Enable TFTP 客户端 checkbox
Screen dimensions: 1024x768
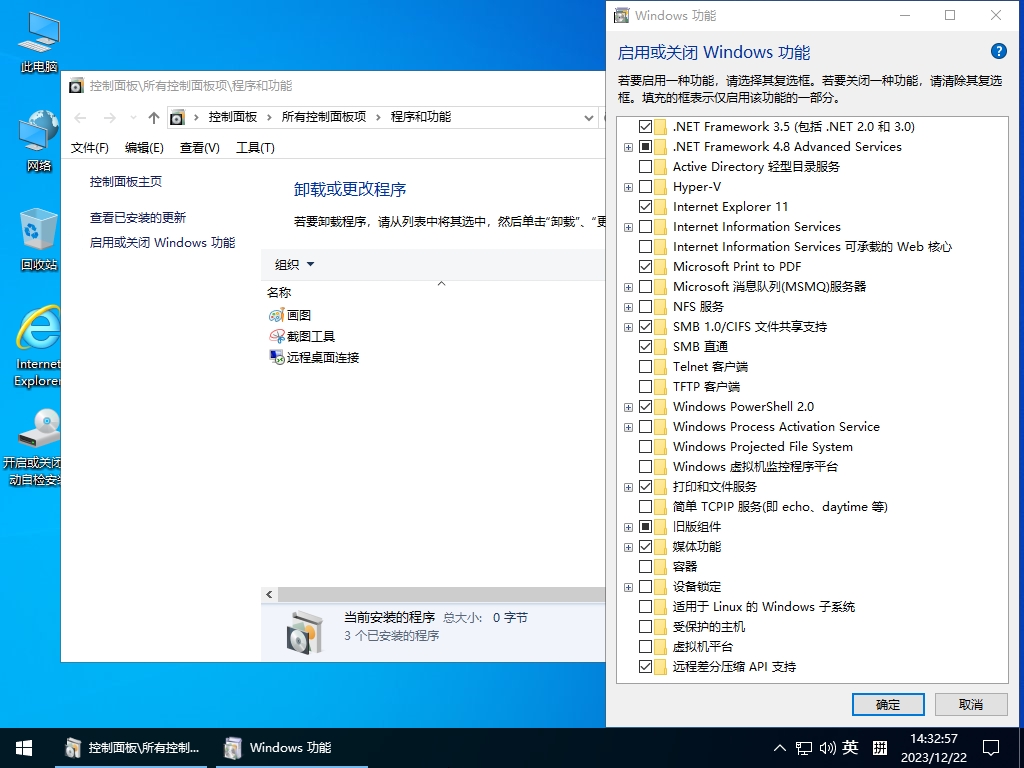pos(645,387)
